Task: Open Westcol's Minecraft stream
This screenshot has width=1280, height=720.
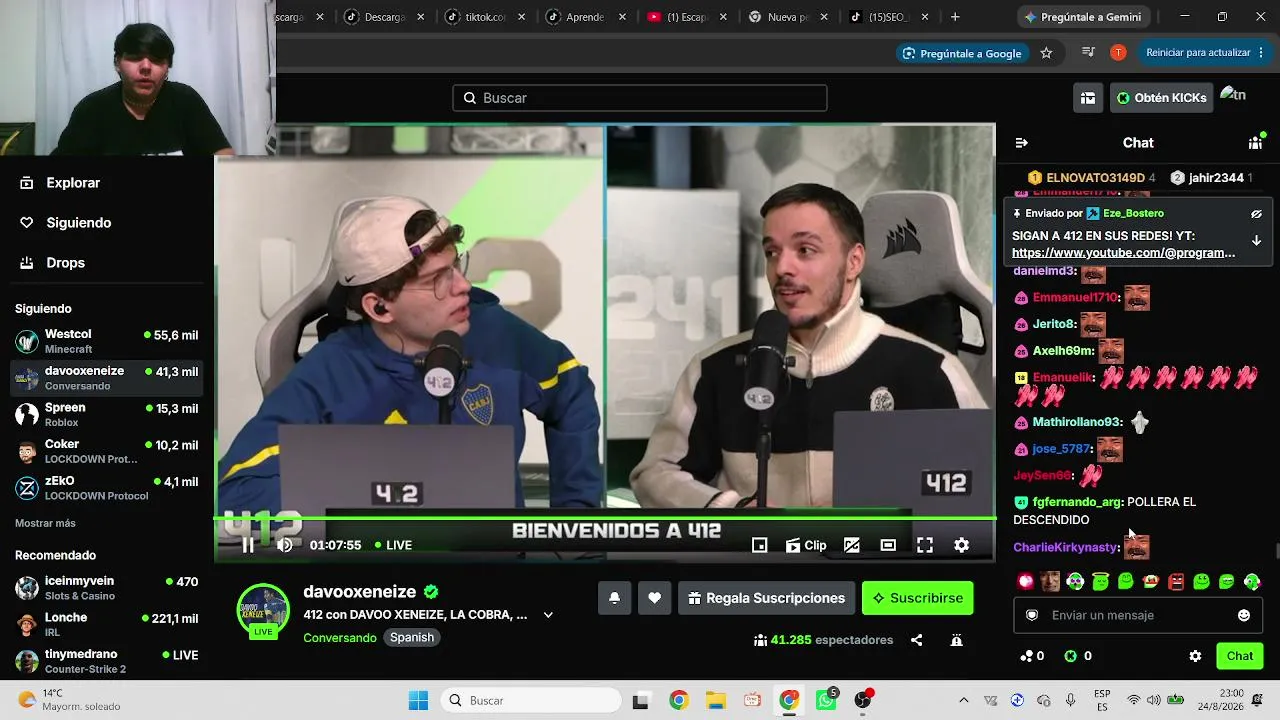Action: pyautogui.click(x=107, y=341)
